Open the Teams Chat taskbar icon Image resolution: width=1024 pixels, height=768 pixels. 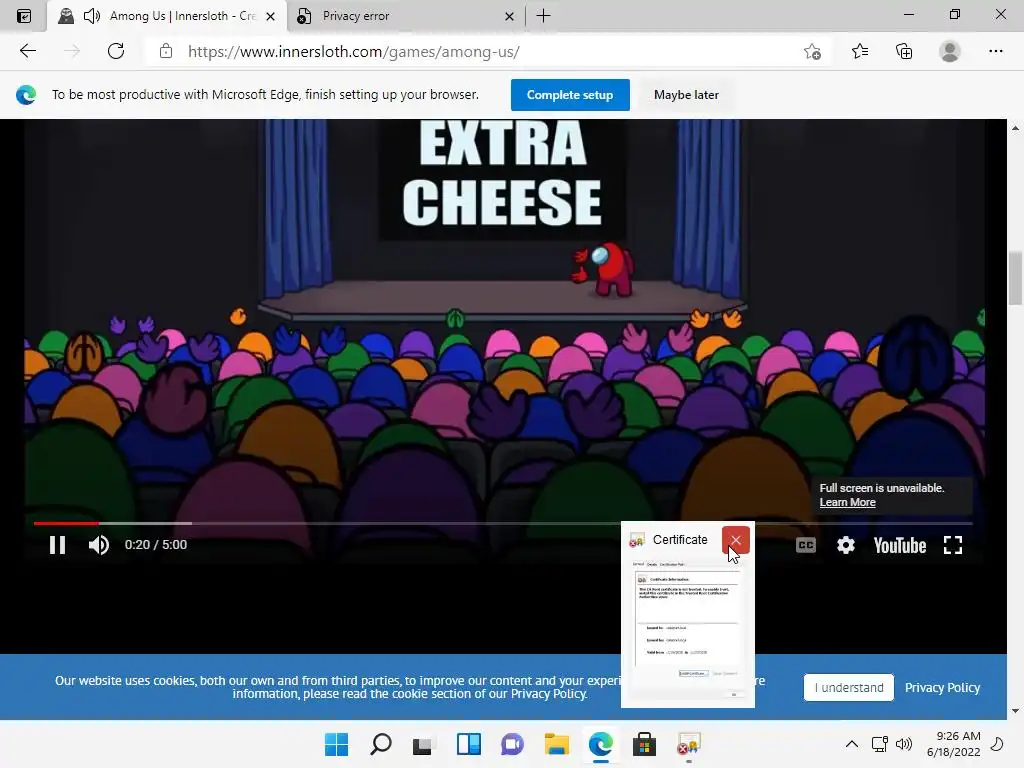tap(513, 744)
